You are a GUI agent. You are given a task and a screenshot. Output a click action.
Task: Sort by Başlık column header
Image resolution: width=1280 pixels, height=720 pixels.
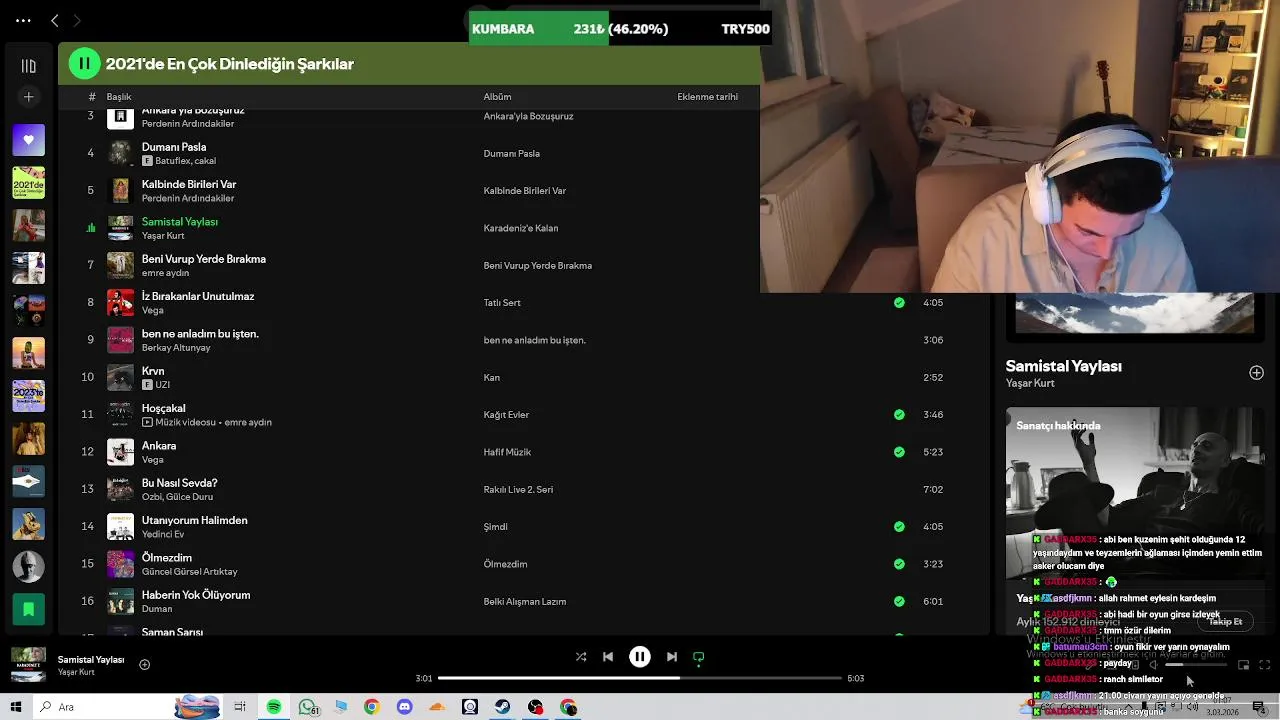[x=119, y=97]
